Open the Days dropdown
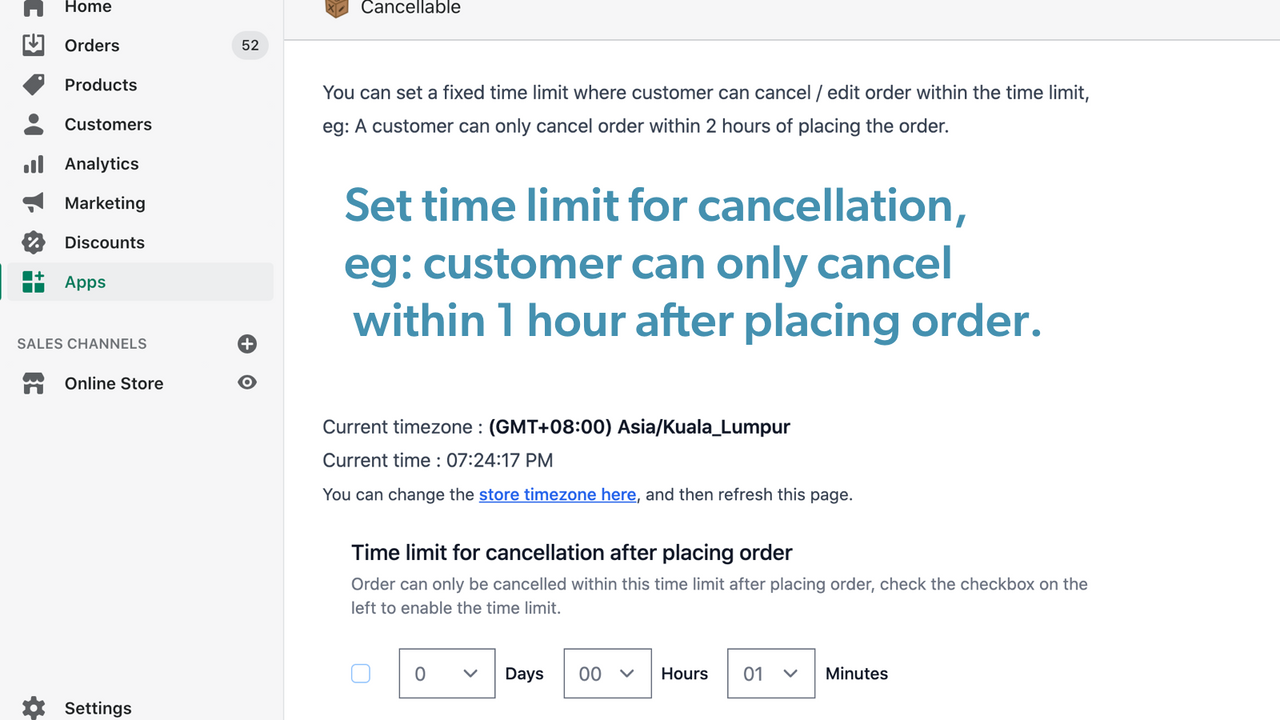 (x=446, y=674)
